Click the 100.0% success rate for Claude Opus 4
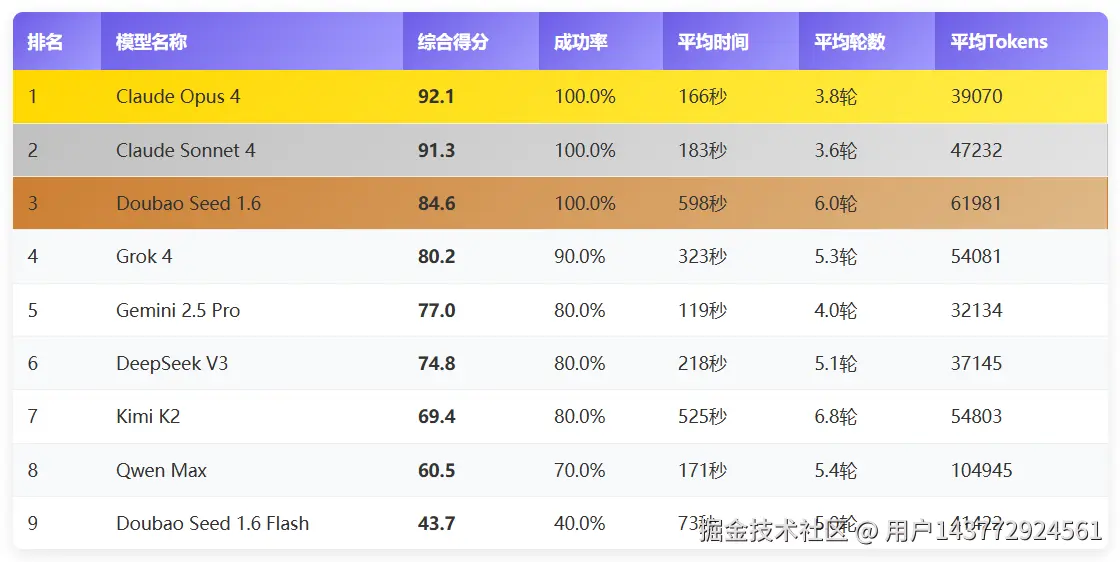Viewport: 1120px width, 562px height. pos(585,96)
